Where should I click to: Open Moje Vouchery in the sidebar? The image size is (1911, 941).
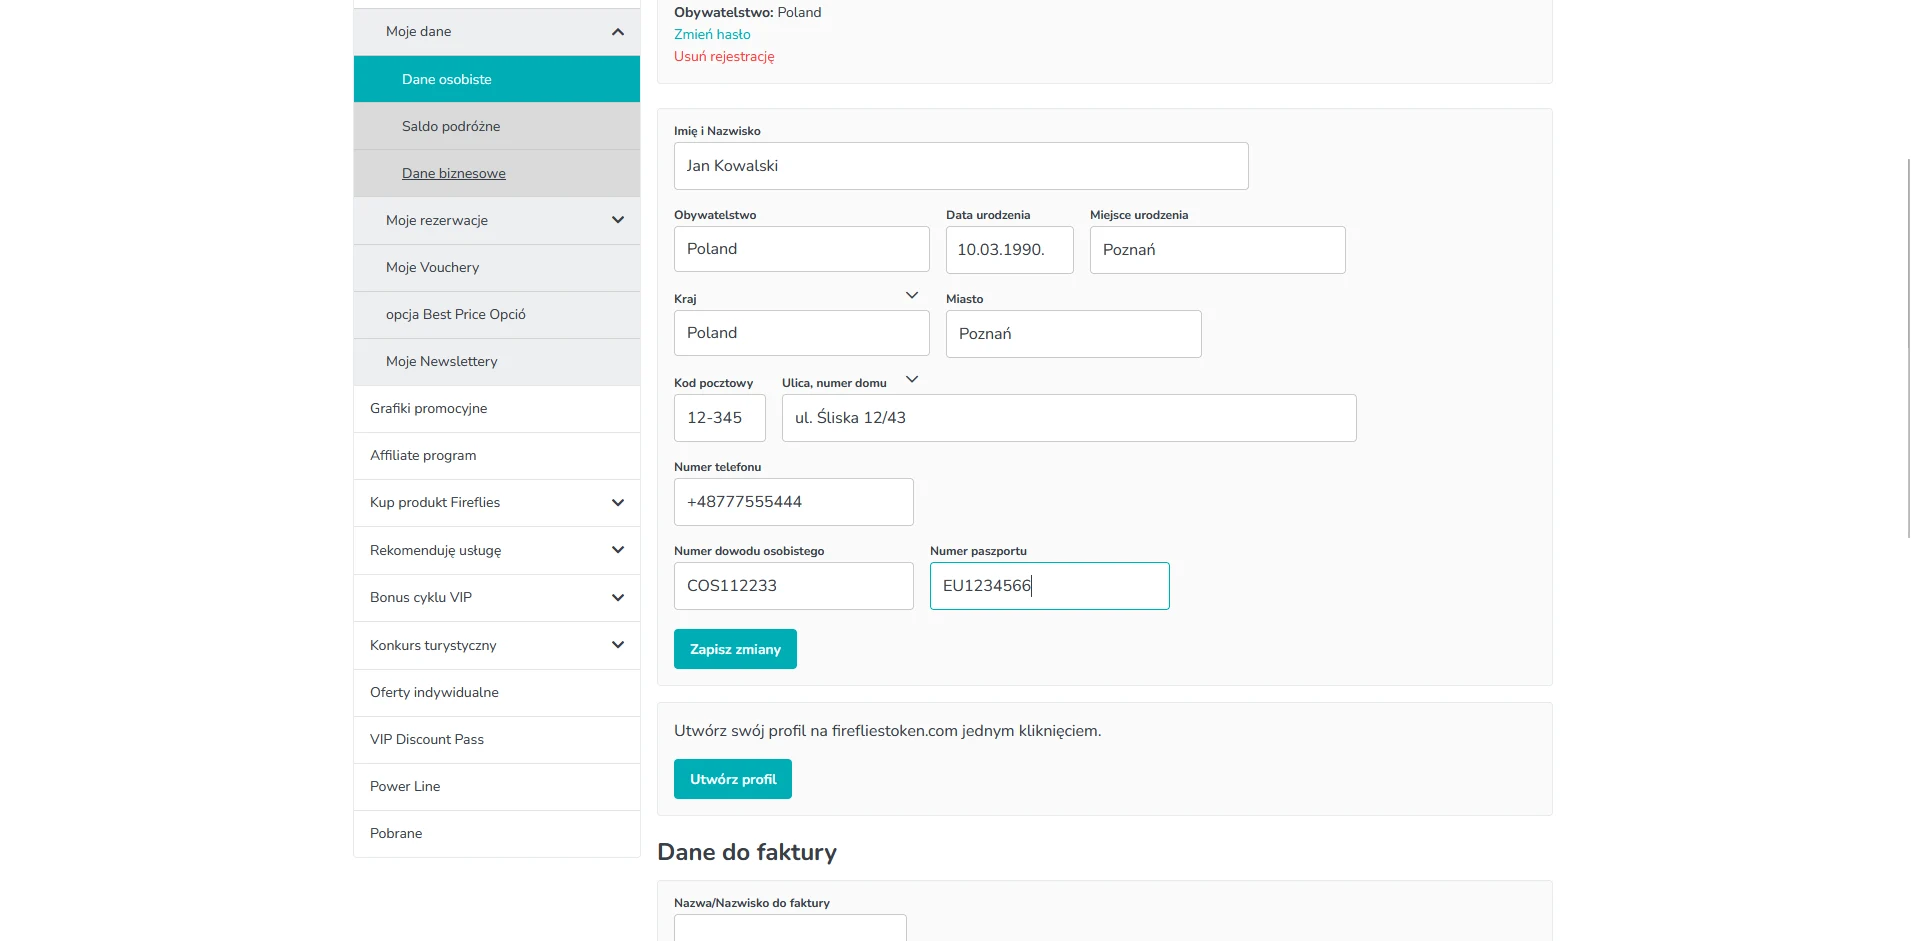click(x=432, y=267)
